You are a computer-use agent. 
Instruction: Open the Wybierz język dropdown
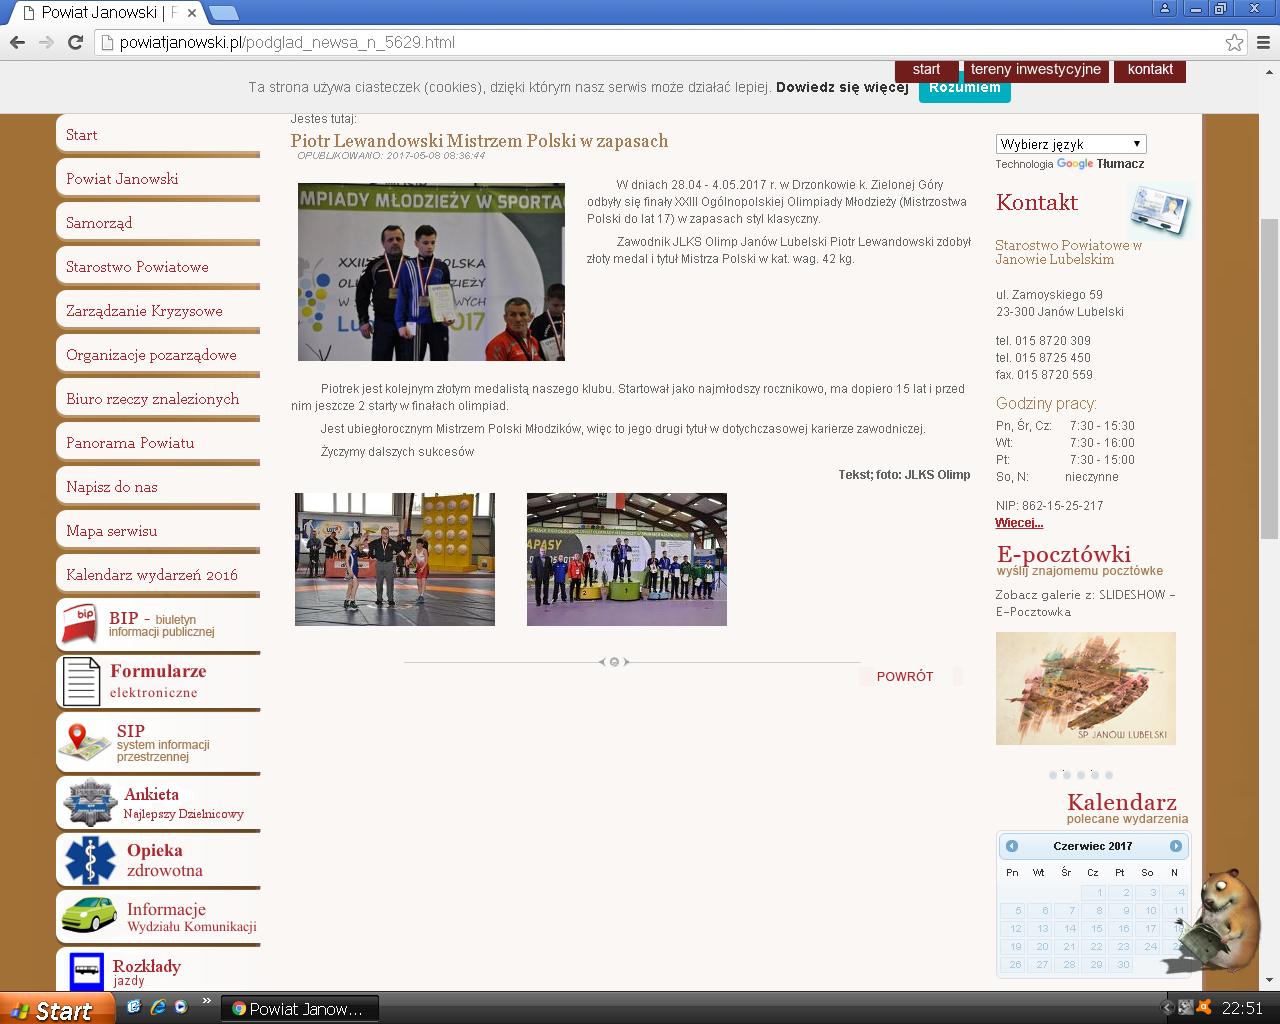(1070, 144)
